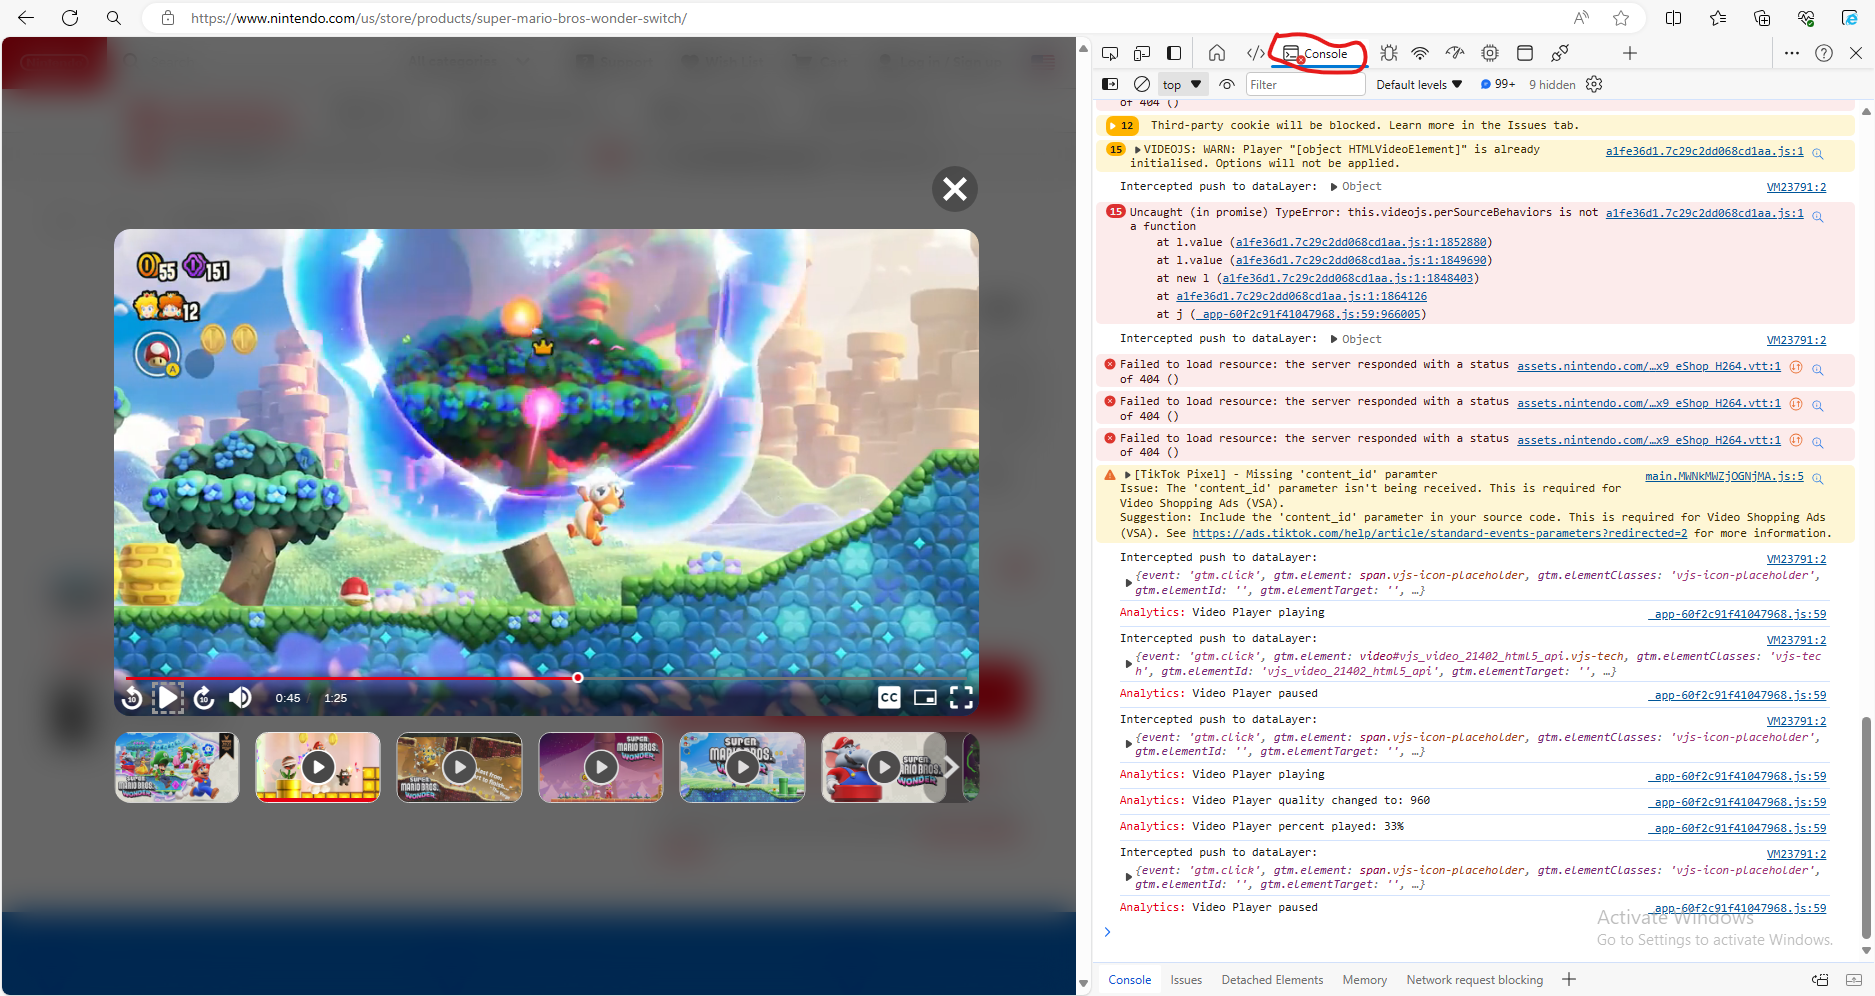Open Read aloud in the address bar
This screenshot has height=996, width=1875.
(x=1581, y=18)
